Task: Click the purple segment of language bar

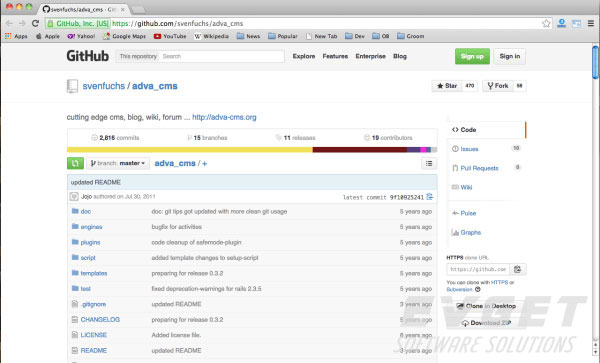Action: [414, 150]
